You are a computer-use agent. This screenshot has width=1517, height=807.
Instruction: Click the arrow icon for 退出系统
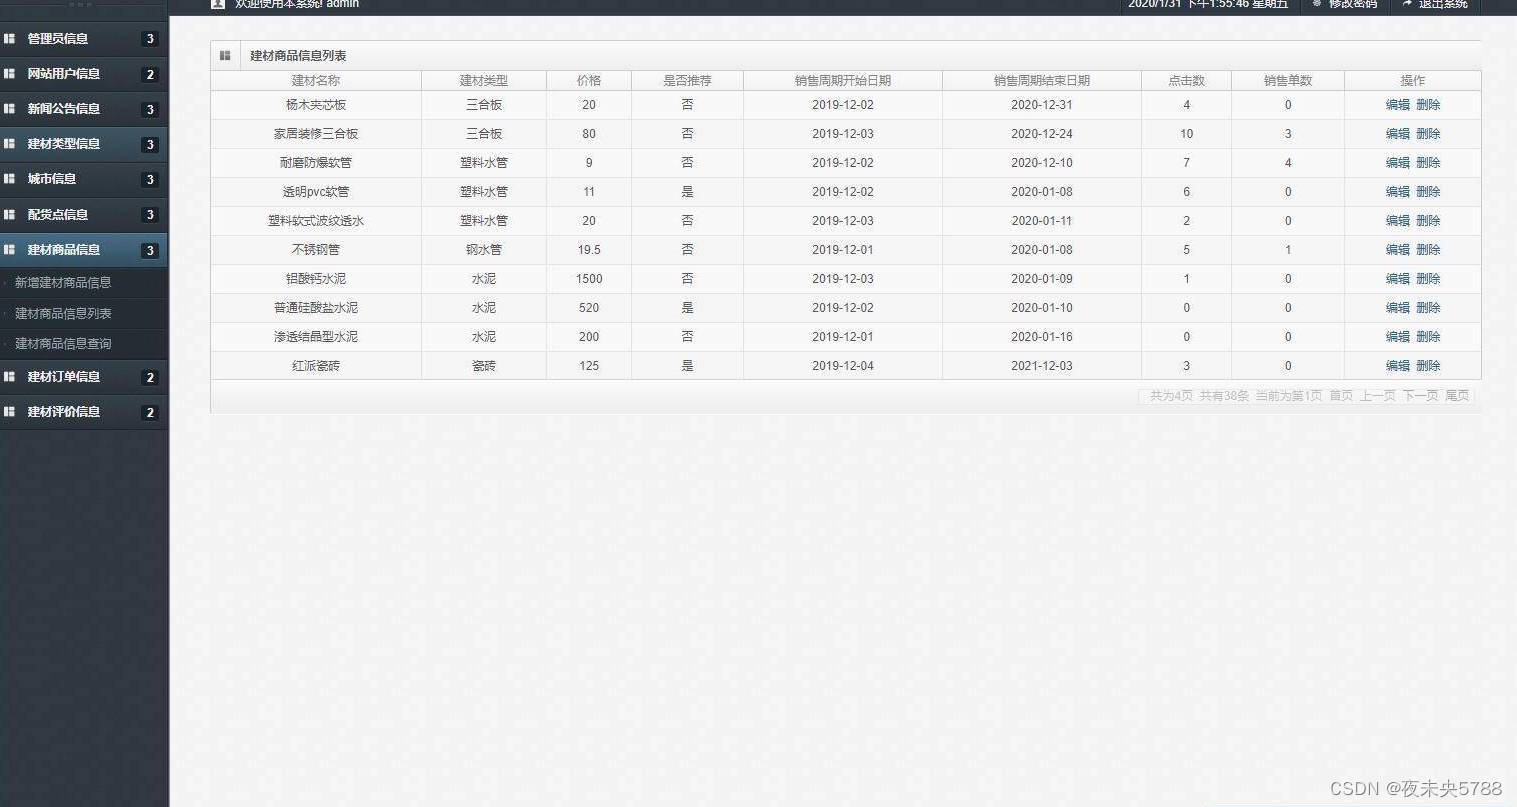coord(1407,4)
